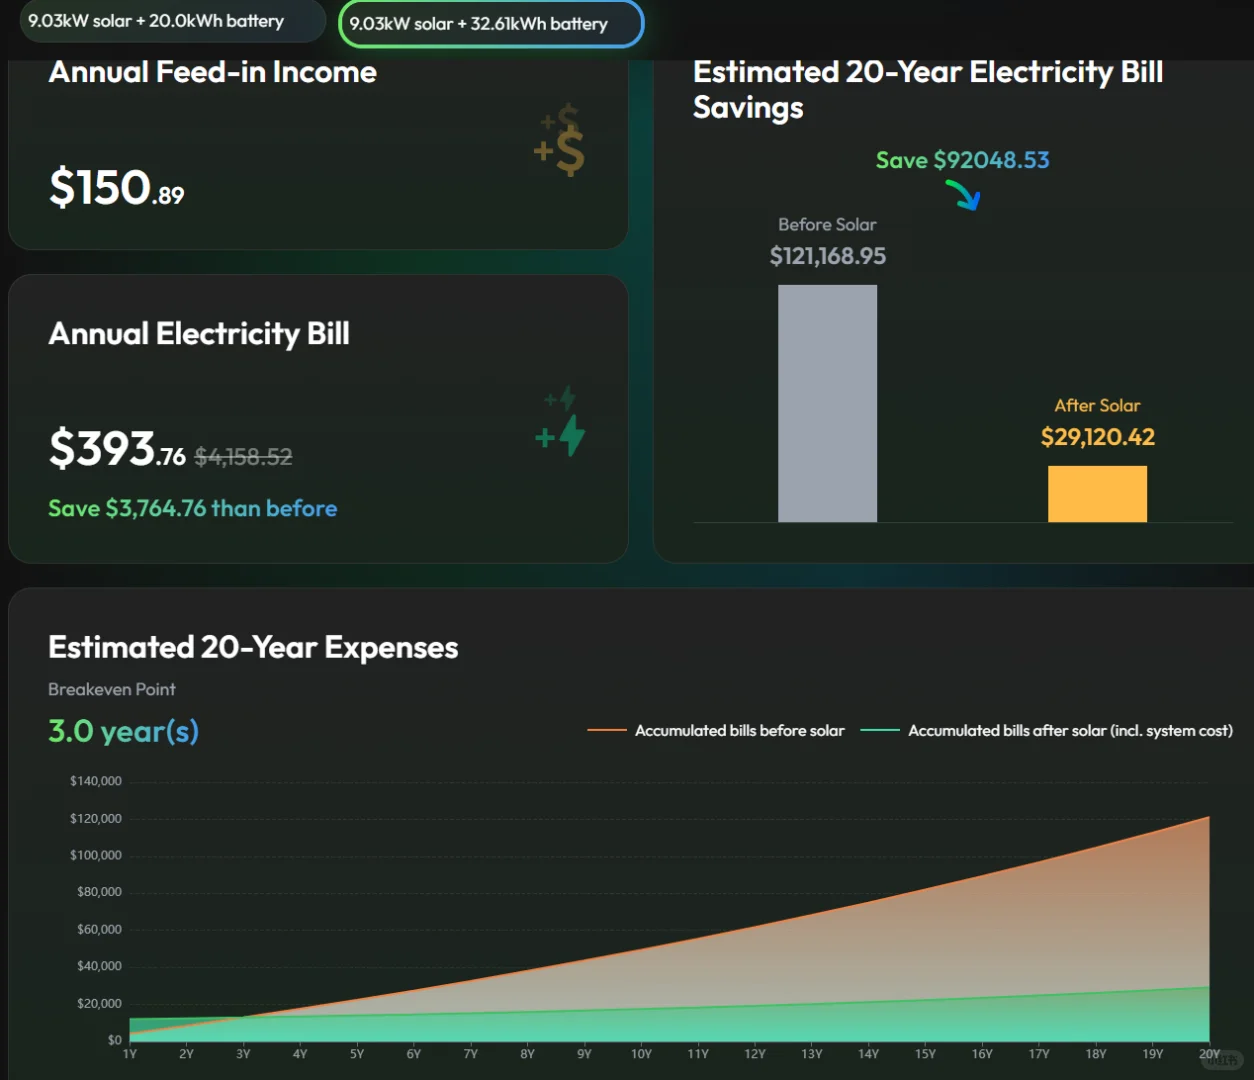
Task: Click the After Solar label
Action: point(1097,406)
